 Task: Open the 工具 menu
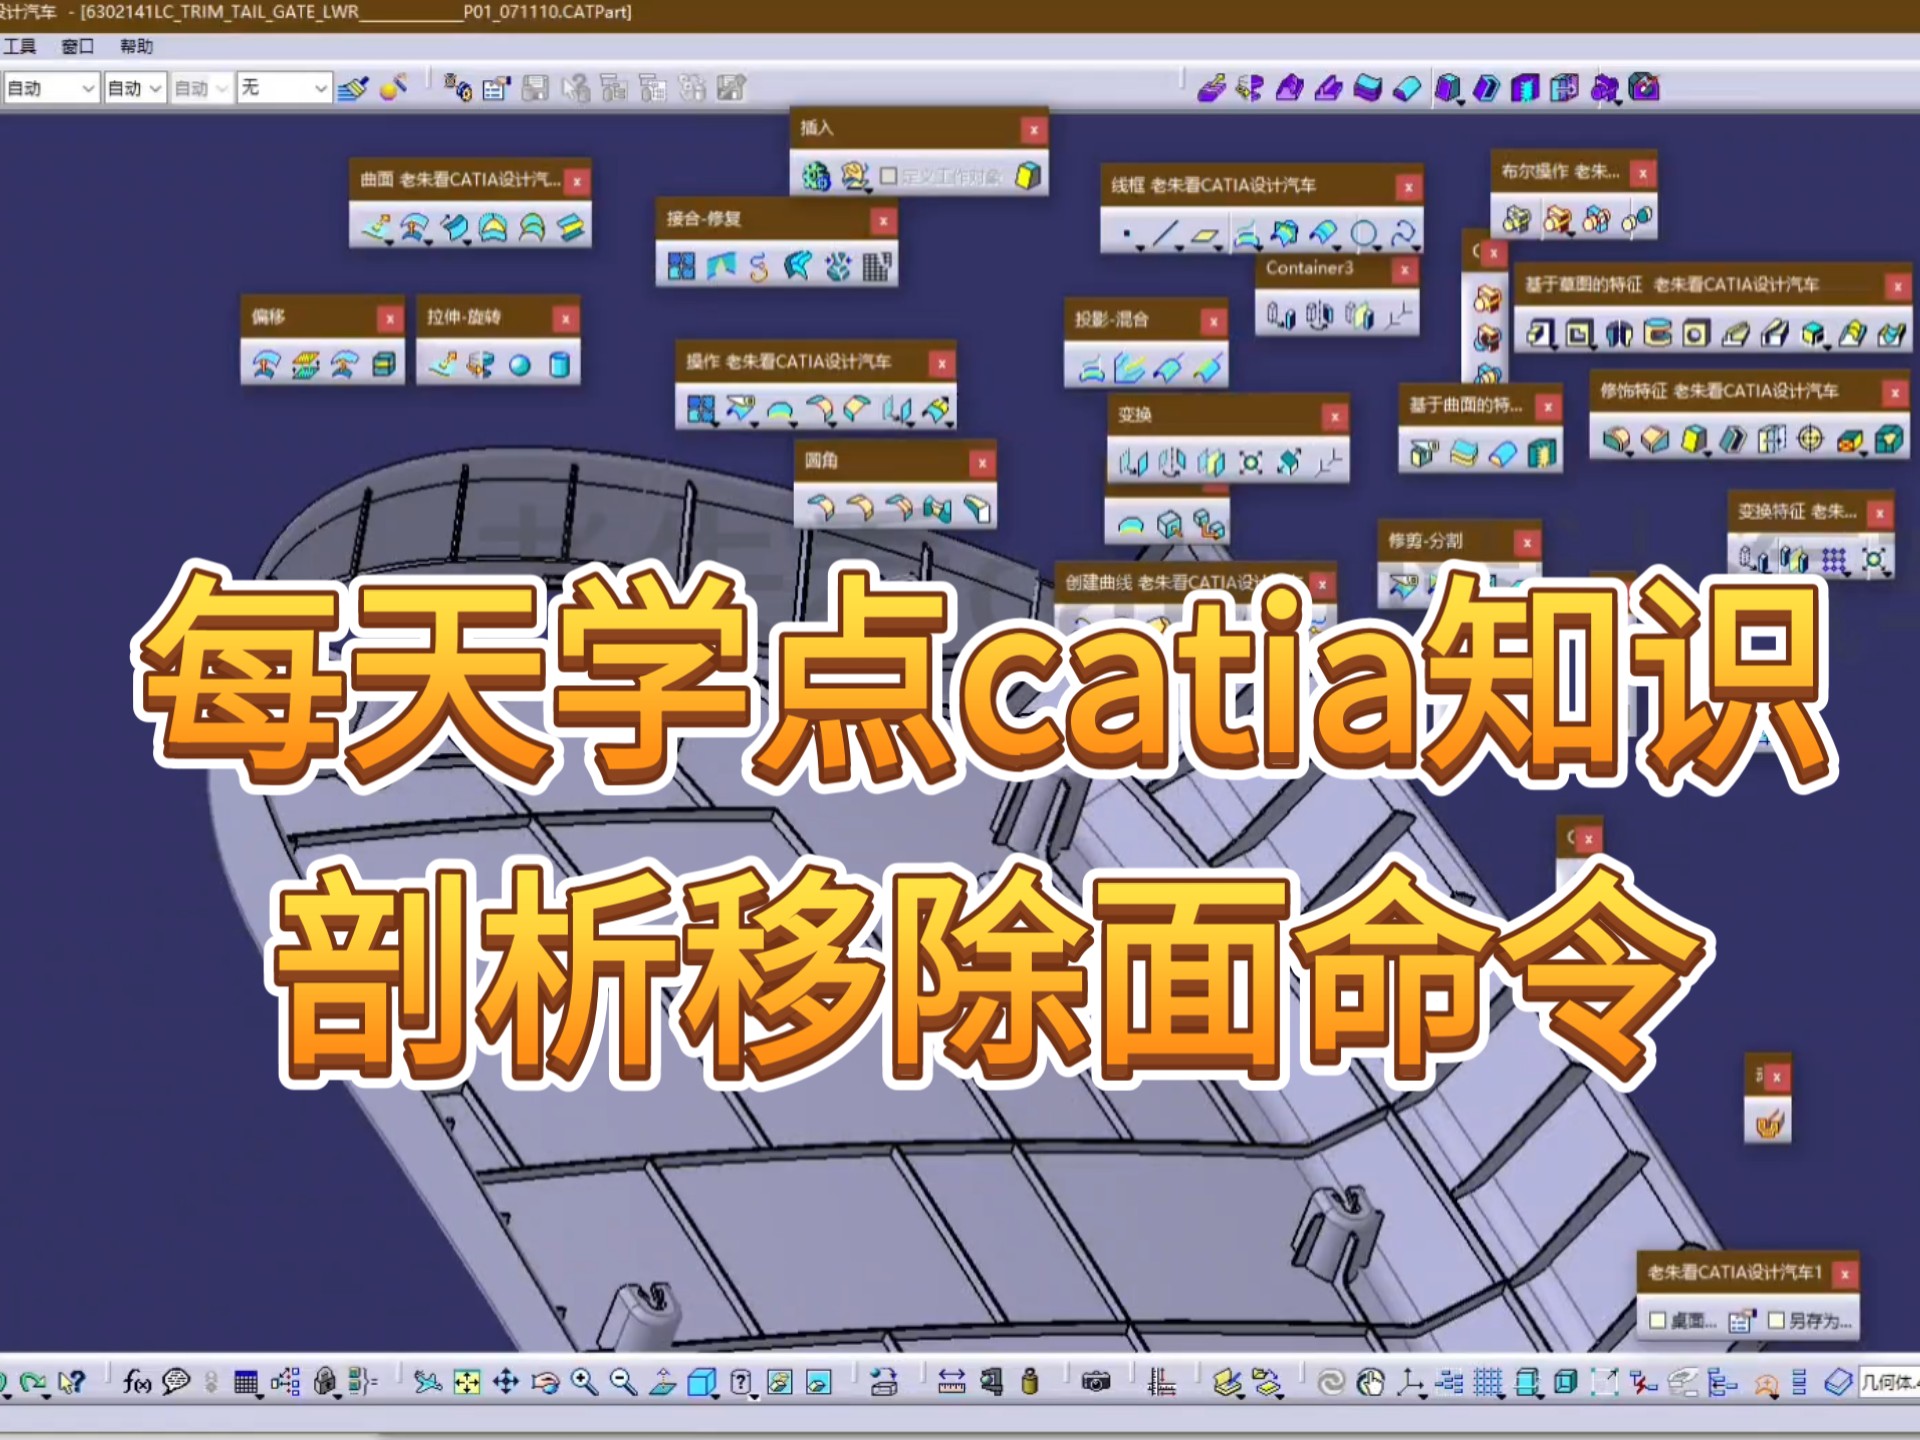19,46
